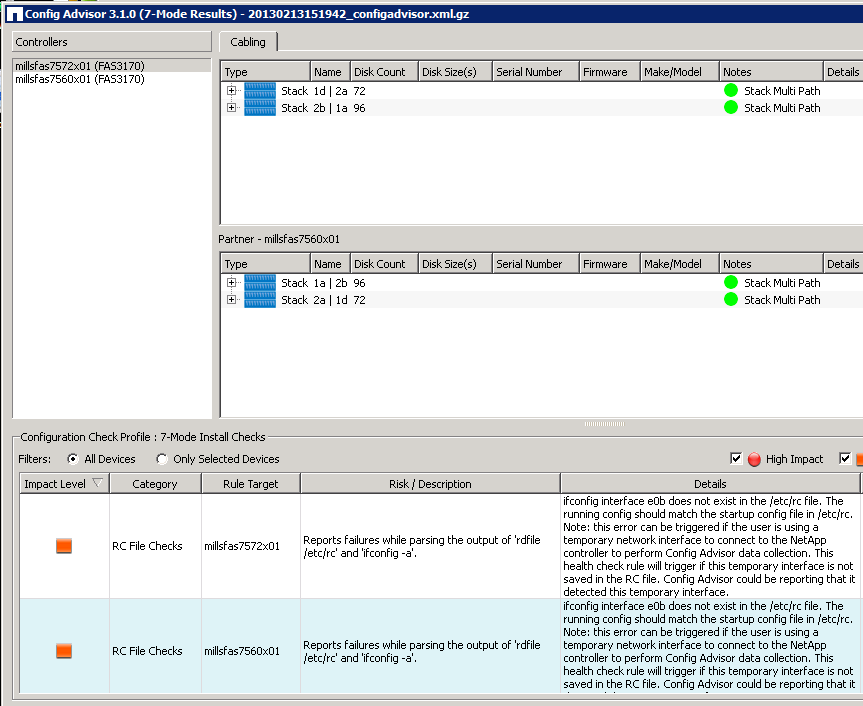863x706 pixels.
Task: Click orange impact icon for millsfas7572x01 rule
Action: coord(64,546)
